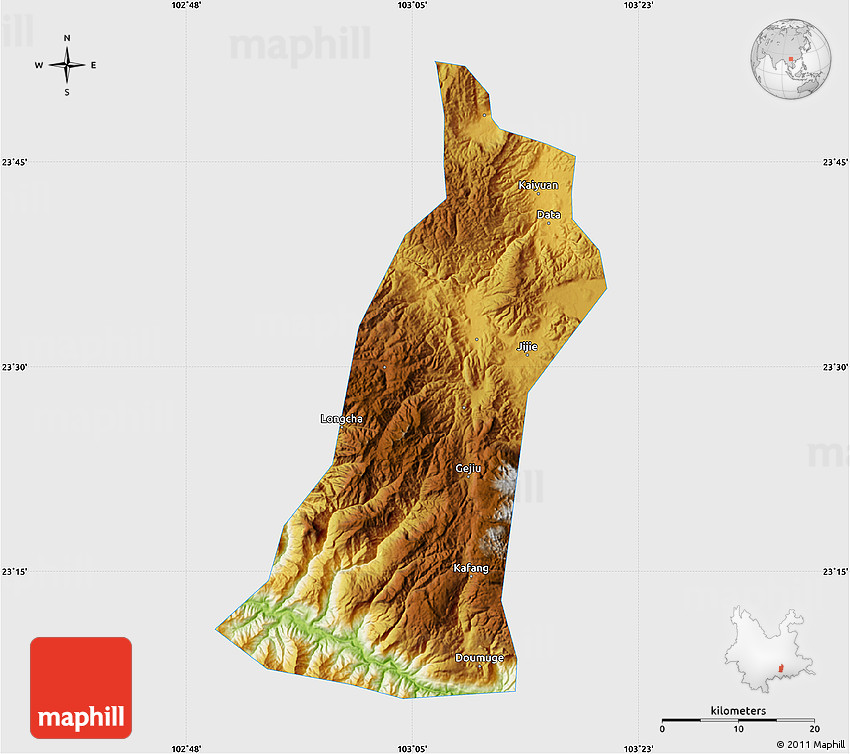Screen dimensions: 850x754
Task: Open the © 2011 Maphill copyright link
Action: 812,744
